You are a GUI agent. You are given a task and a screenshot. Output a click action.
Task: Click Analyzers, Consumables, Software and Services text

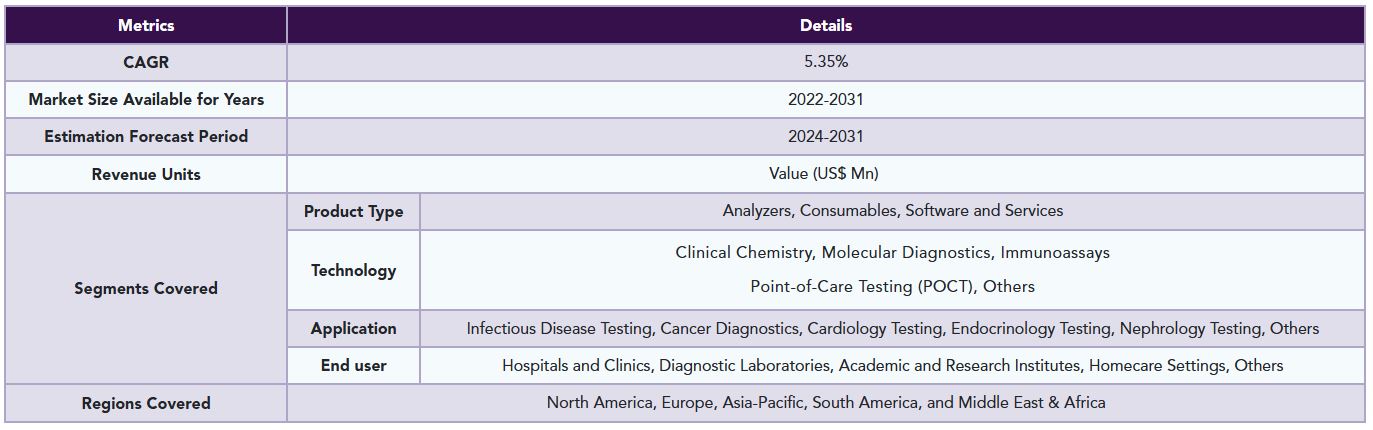[x=893, y=211]
